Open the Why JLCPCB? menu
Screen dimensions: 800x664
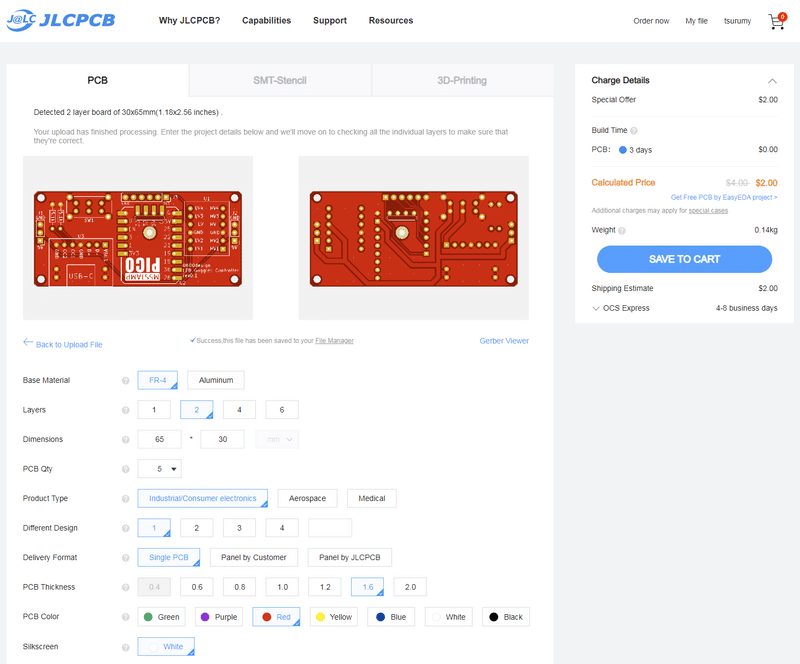pyautogui.click(x=189, y=20)
